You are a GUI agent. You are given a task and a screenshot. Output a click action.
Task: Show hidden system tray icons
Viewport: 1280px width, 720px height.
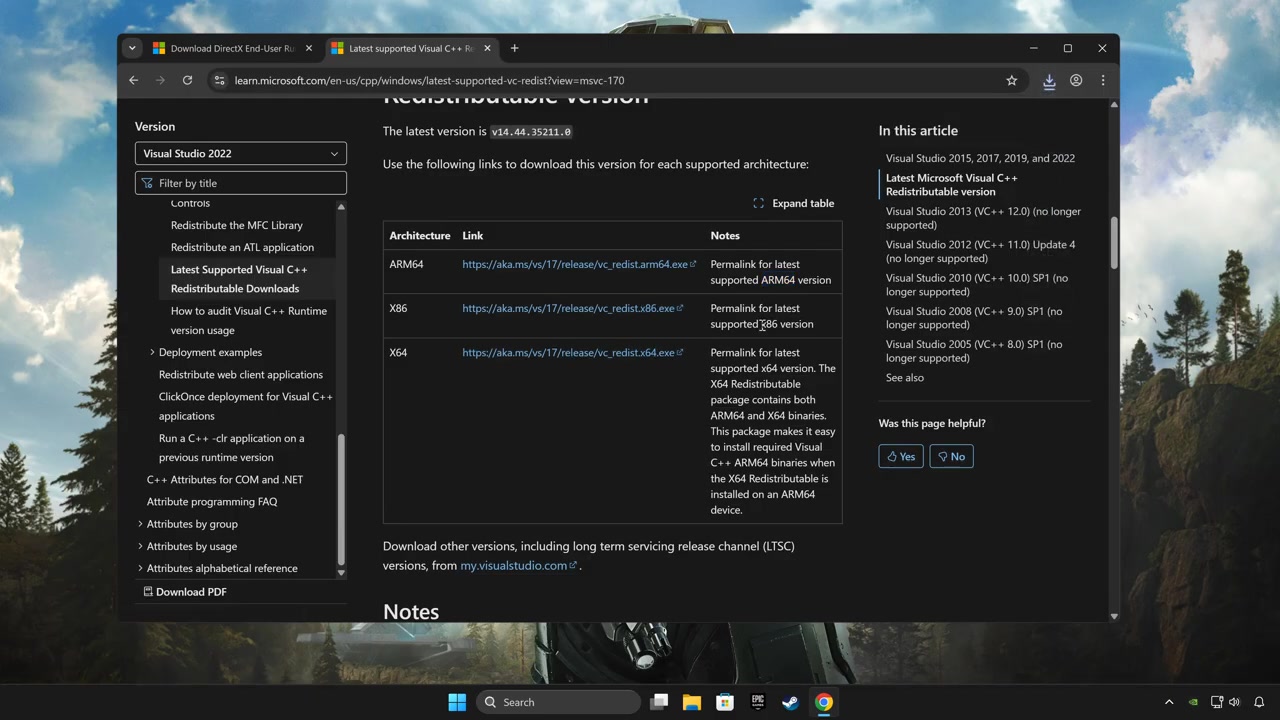point(1169,702)
